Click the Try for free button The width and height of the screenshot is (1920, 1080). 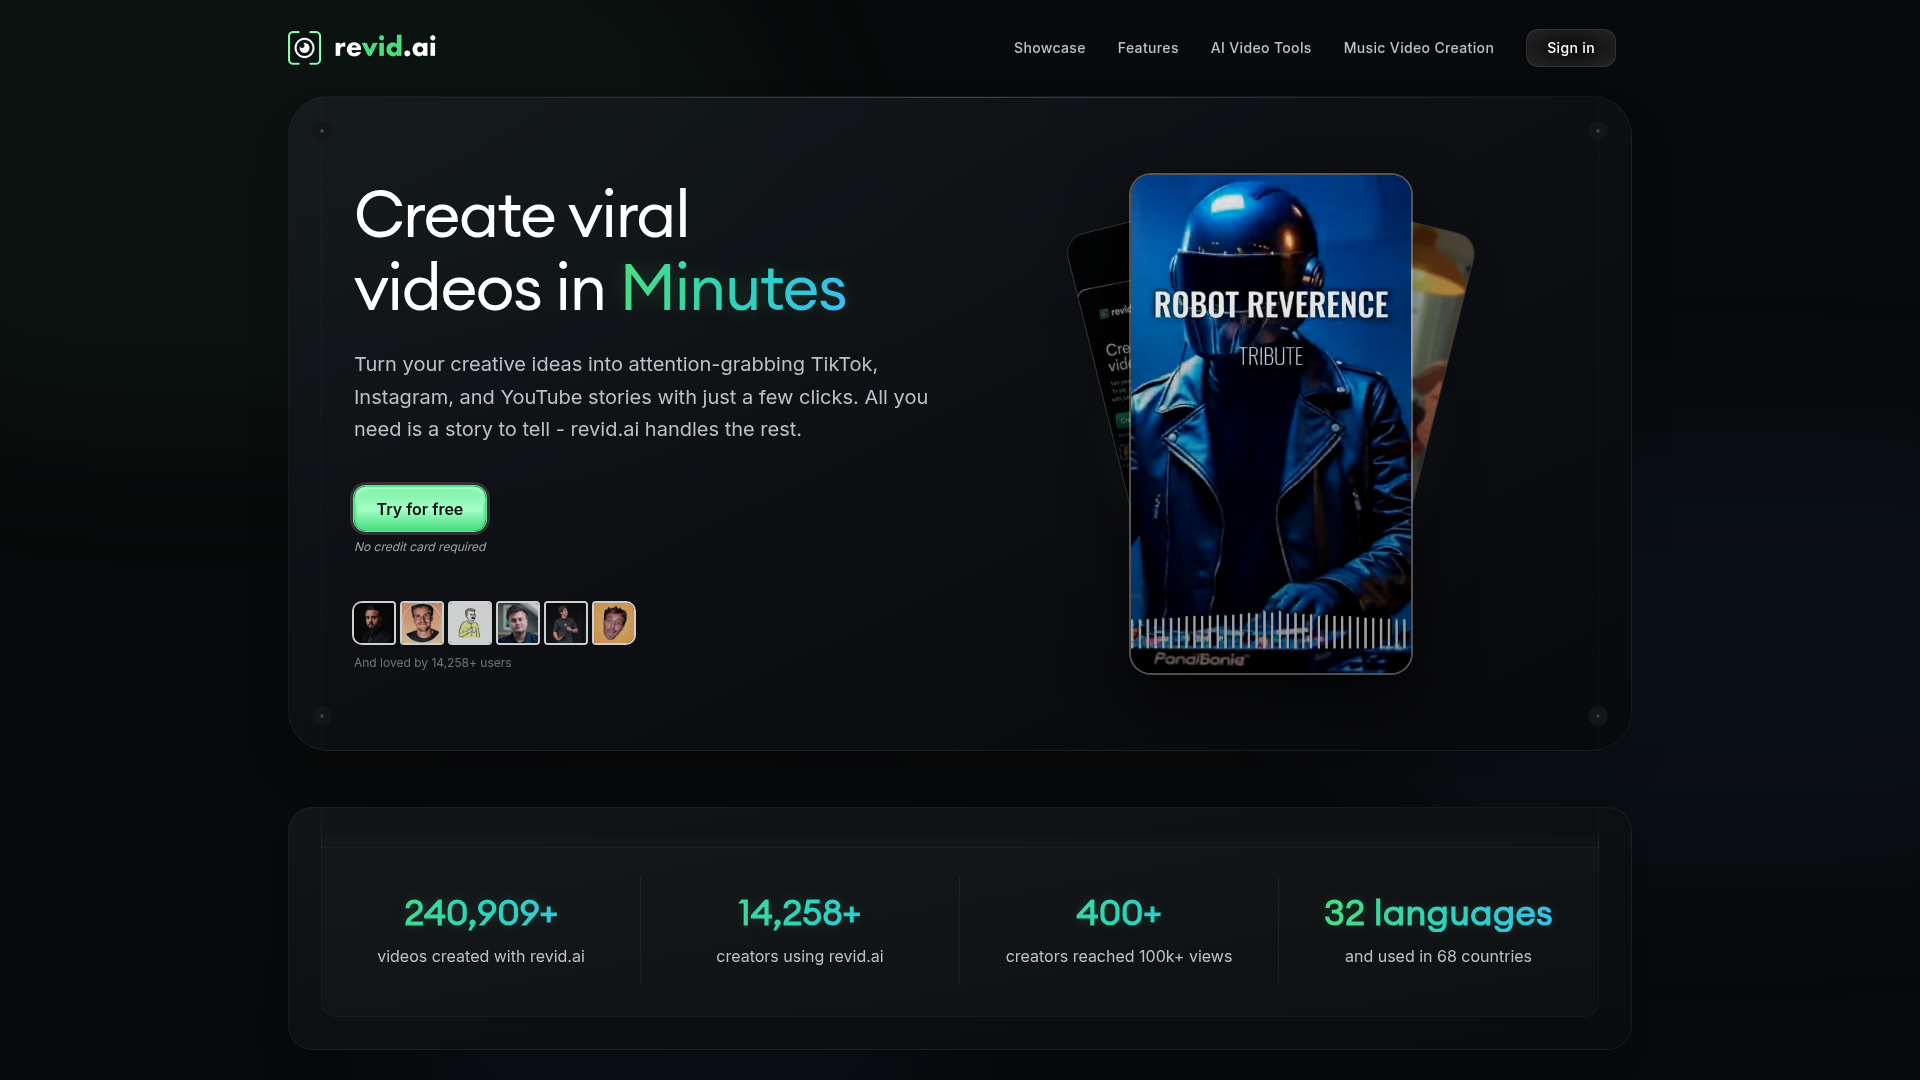pos(420,509)
